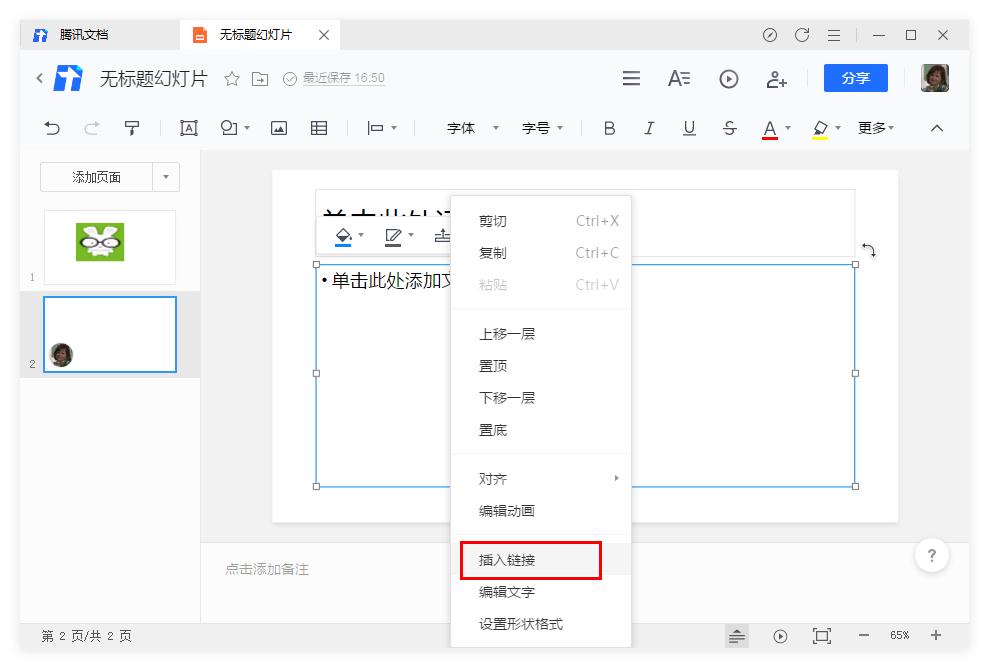
Task: Open the add collaborator panel
Action: (x=777, y=79)
